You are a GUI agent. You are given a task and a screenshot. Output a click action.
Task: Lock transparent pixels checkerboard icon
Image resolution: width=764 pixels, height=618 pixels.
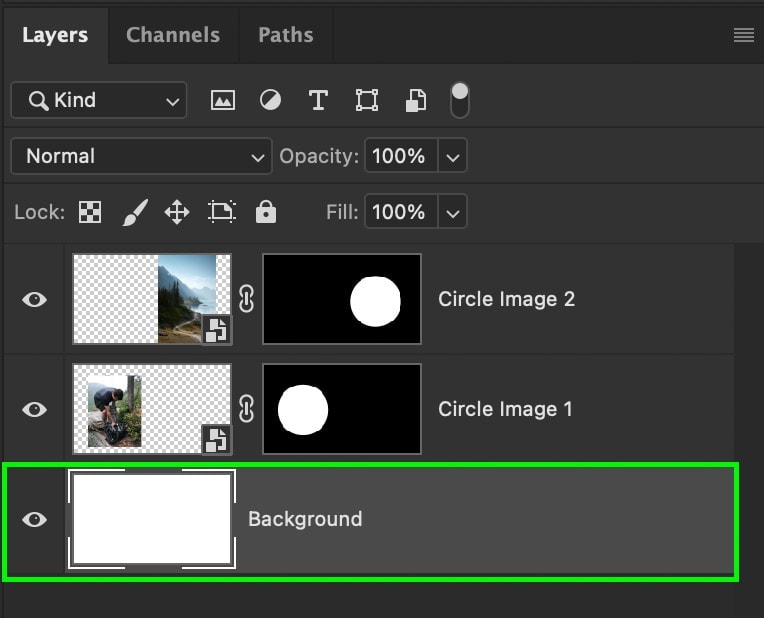coord(90,212)
